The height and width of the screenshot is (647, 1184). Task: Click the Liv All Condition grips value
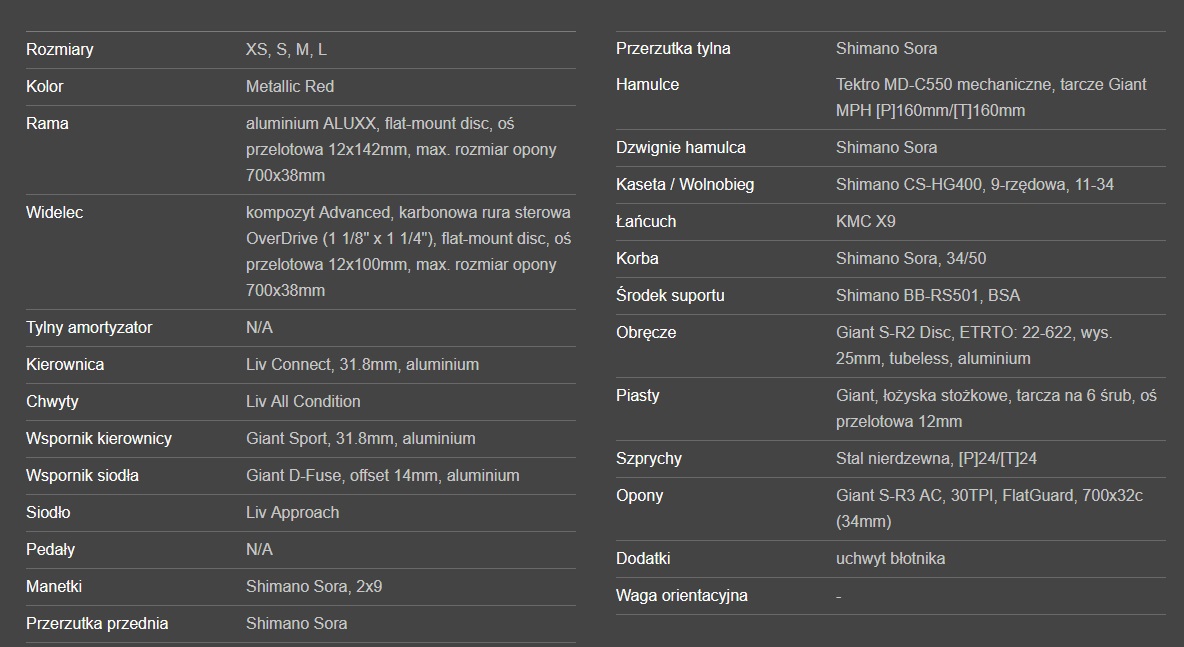[303, 402]
